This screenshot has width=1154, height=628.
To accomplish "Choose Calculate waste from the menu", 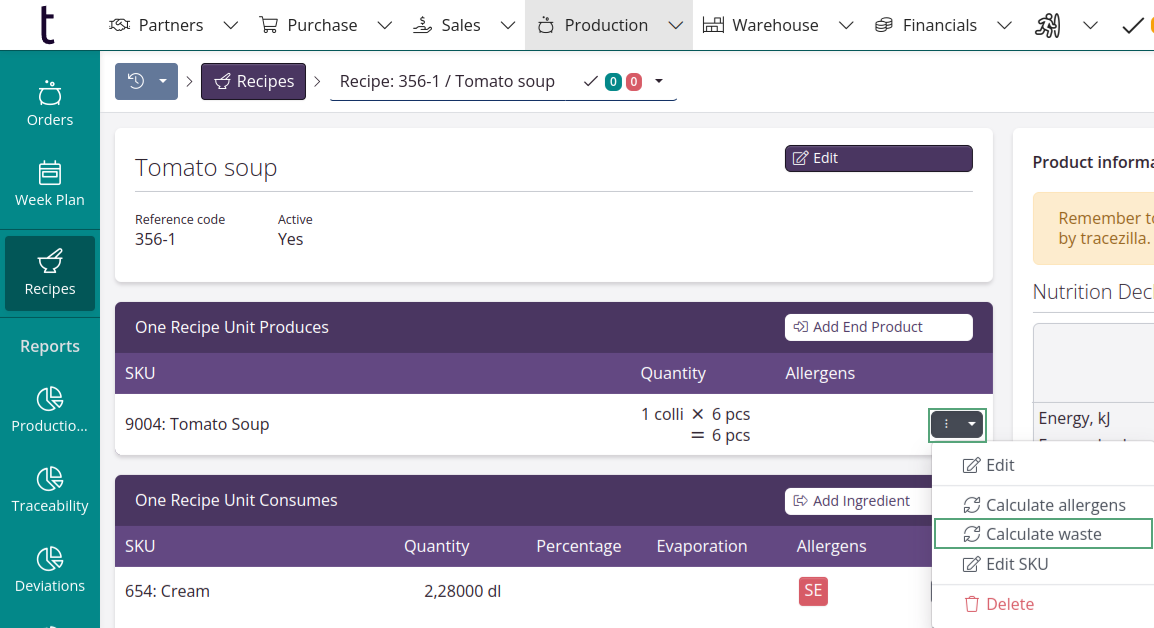I will tap(1043, 534).
